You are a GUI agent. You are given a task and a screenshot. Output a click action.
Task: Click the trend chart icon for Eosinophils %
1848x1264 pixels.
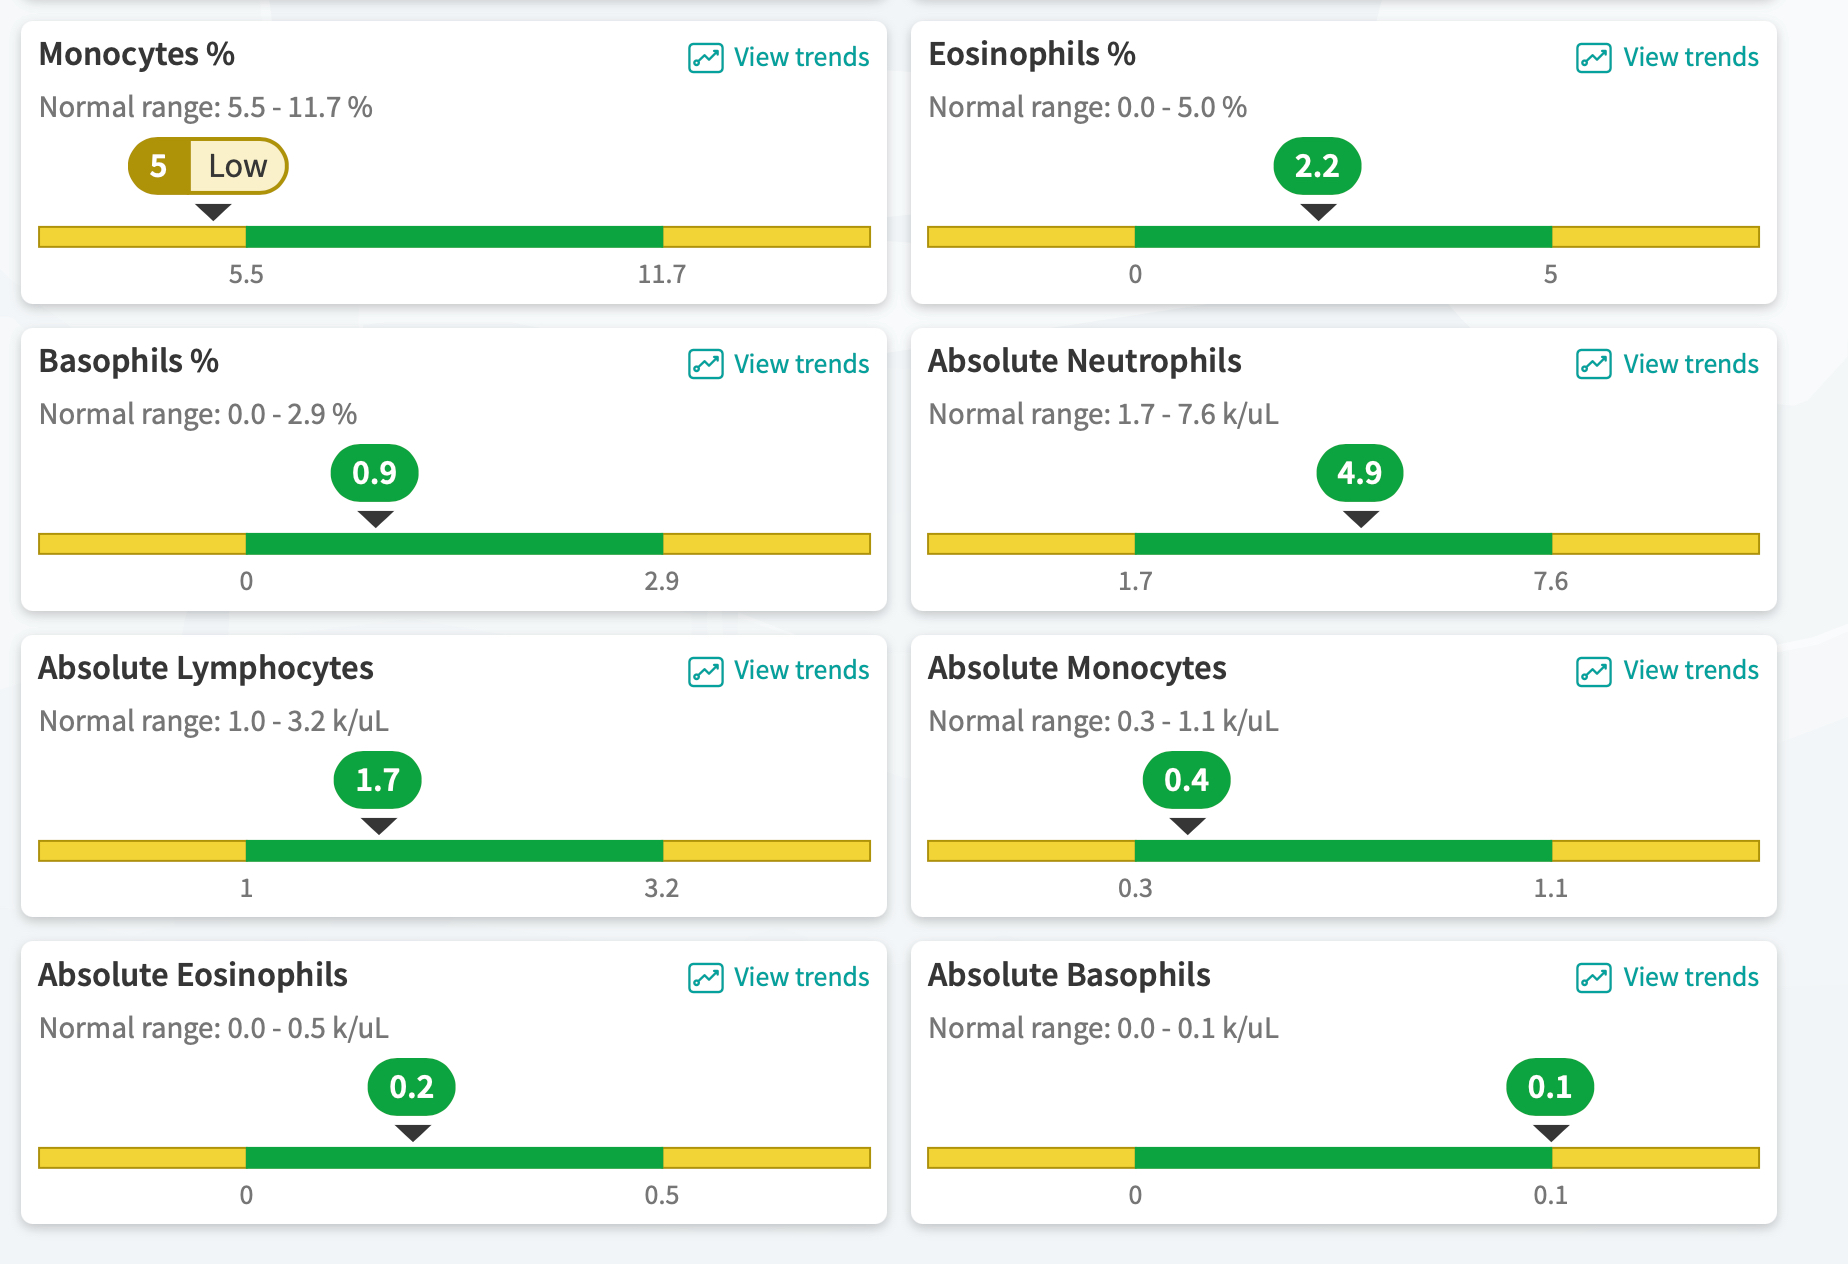pyautogui.click(x=1593, y=58)
